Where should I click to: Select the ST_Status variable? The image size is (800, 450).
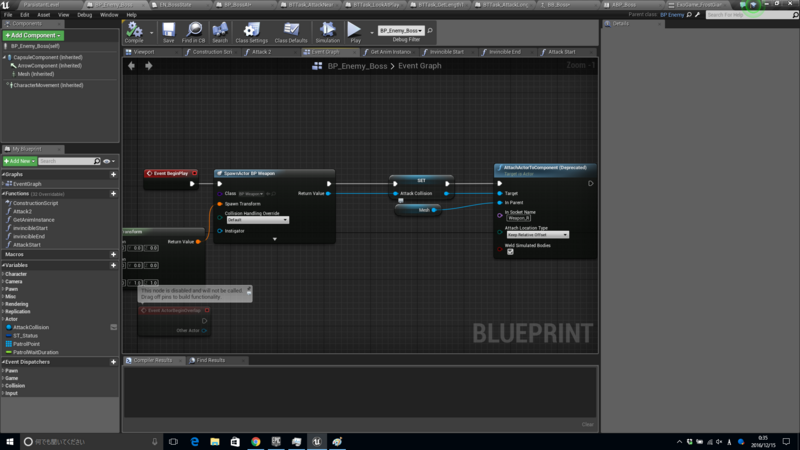pyautogui.click(x=26, y=336)
